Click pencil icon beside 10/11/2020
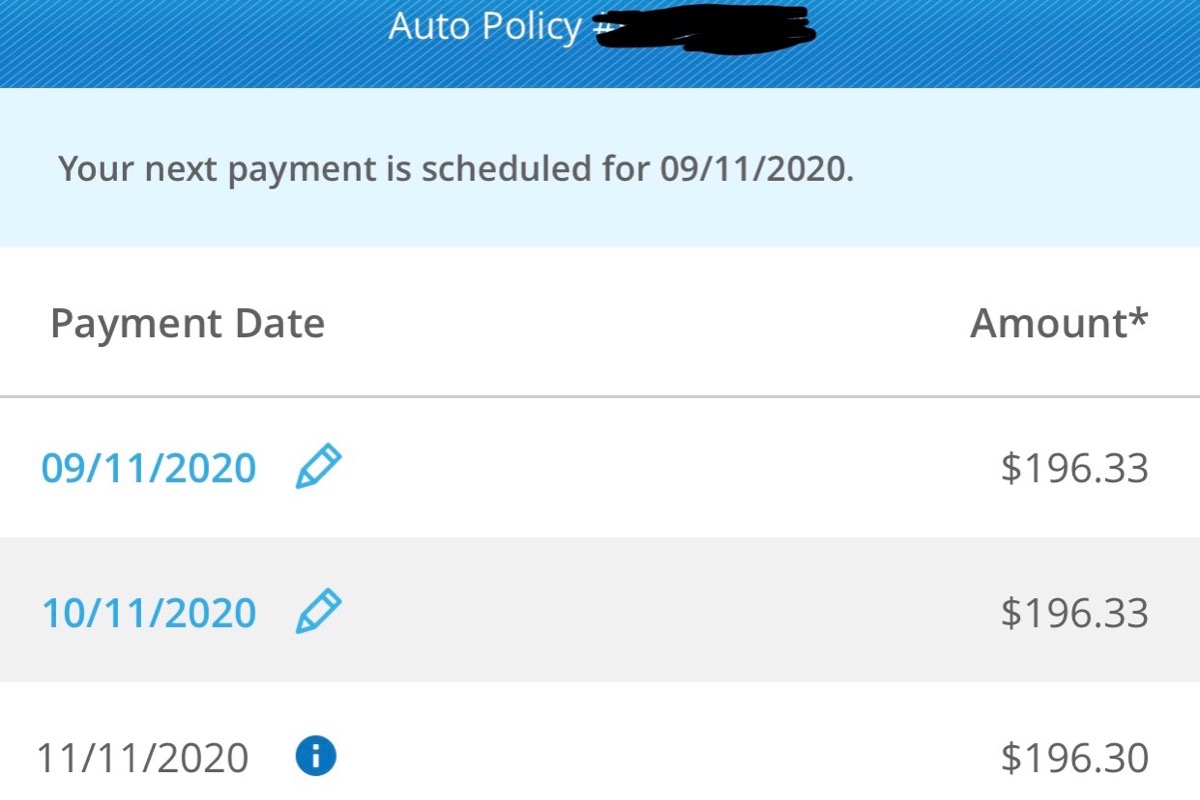Image resolution: width=1200 pixels, height=800 pixels. pyautogui.click(x=319, y=611)
